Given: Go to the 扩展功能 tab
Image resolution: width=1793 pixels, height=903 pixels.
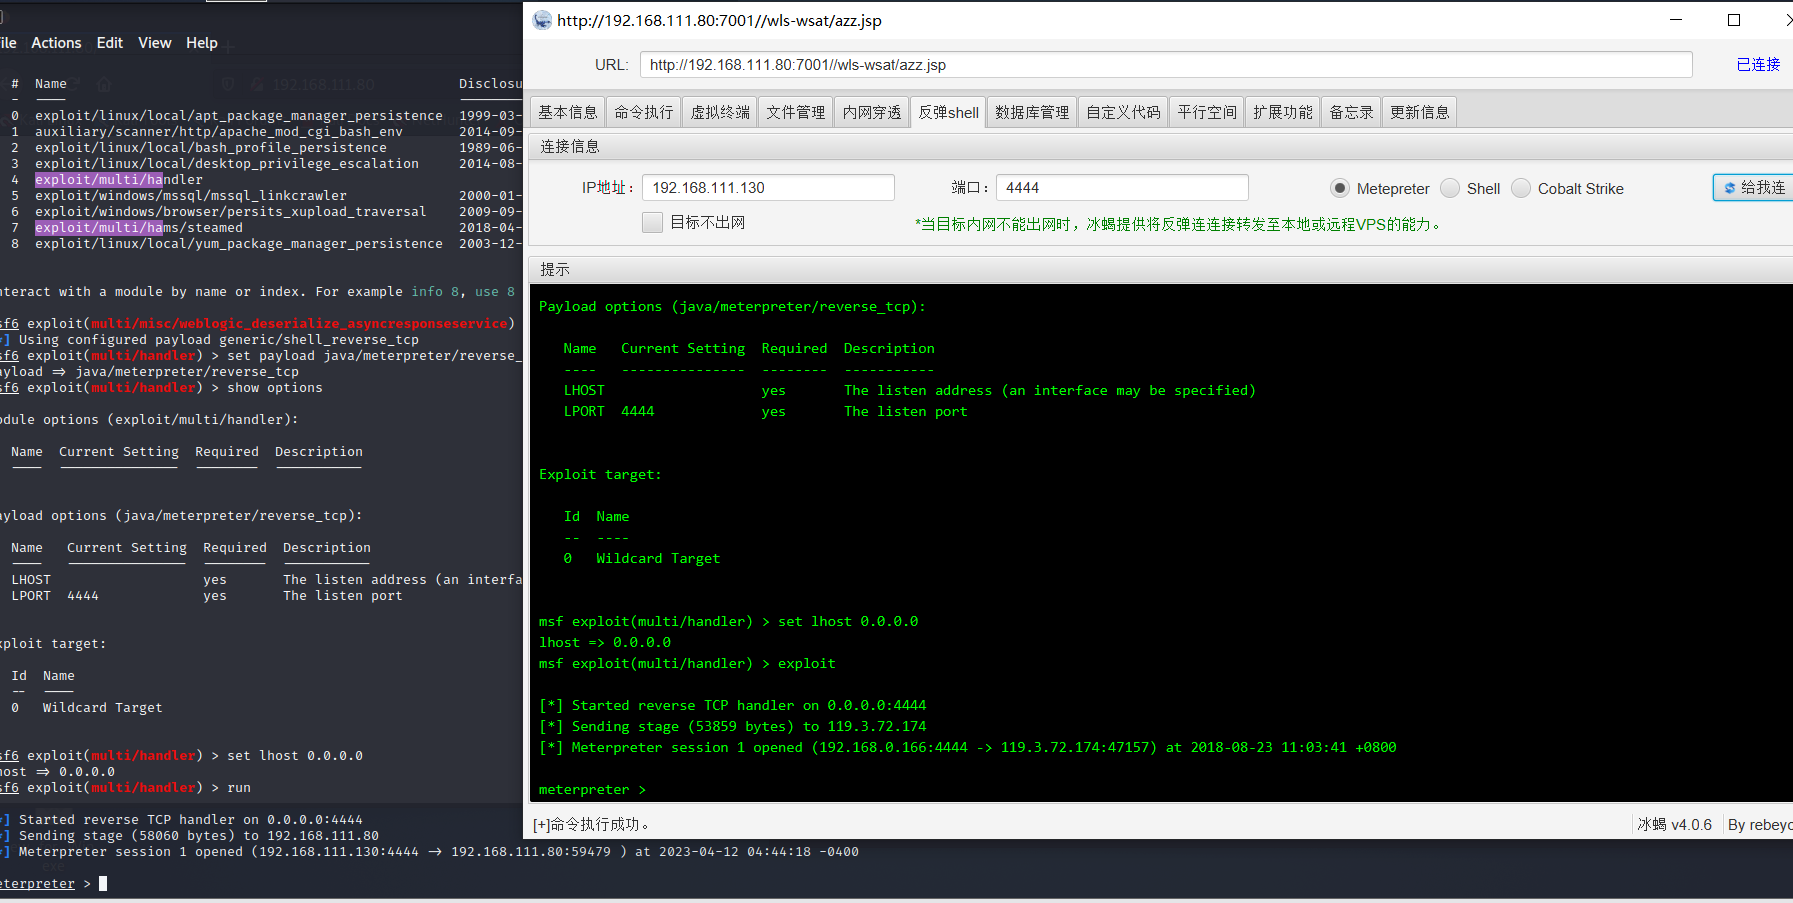Looking at the screenshot, I should tap(1283, 112).
